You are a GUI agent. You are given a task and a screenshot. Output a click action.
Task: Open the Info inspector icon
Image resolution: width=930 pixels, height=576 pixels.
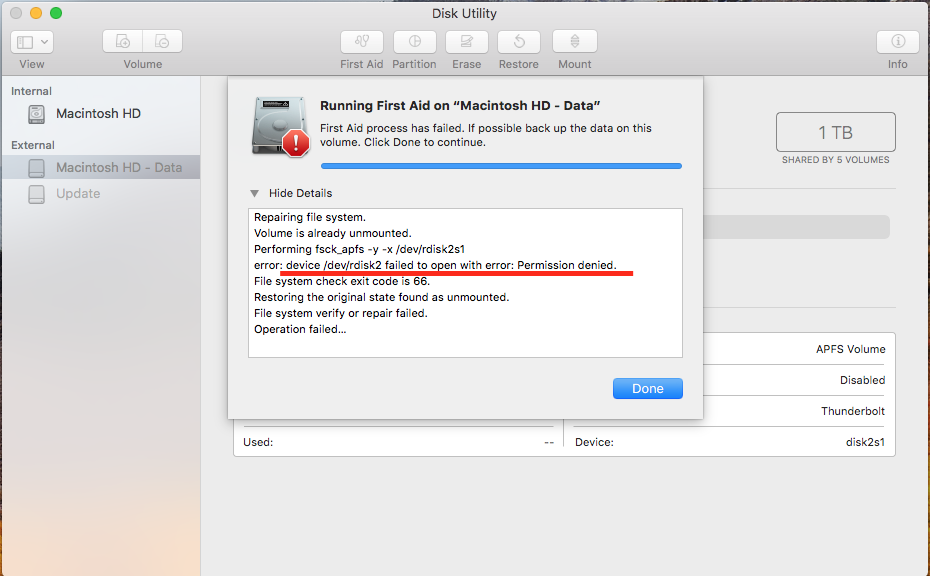[898, 42]
